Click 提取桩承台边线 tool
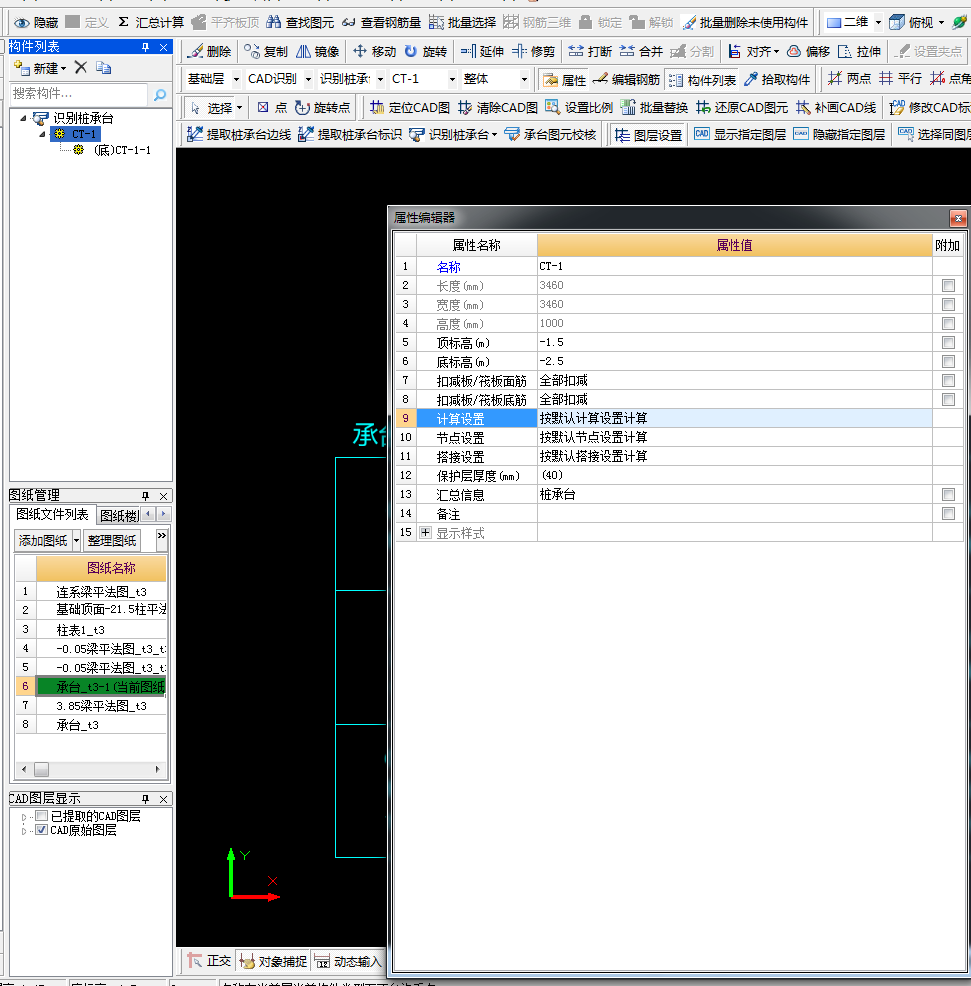This screenshot has width=971, height=986. [239, 134]
